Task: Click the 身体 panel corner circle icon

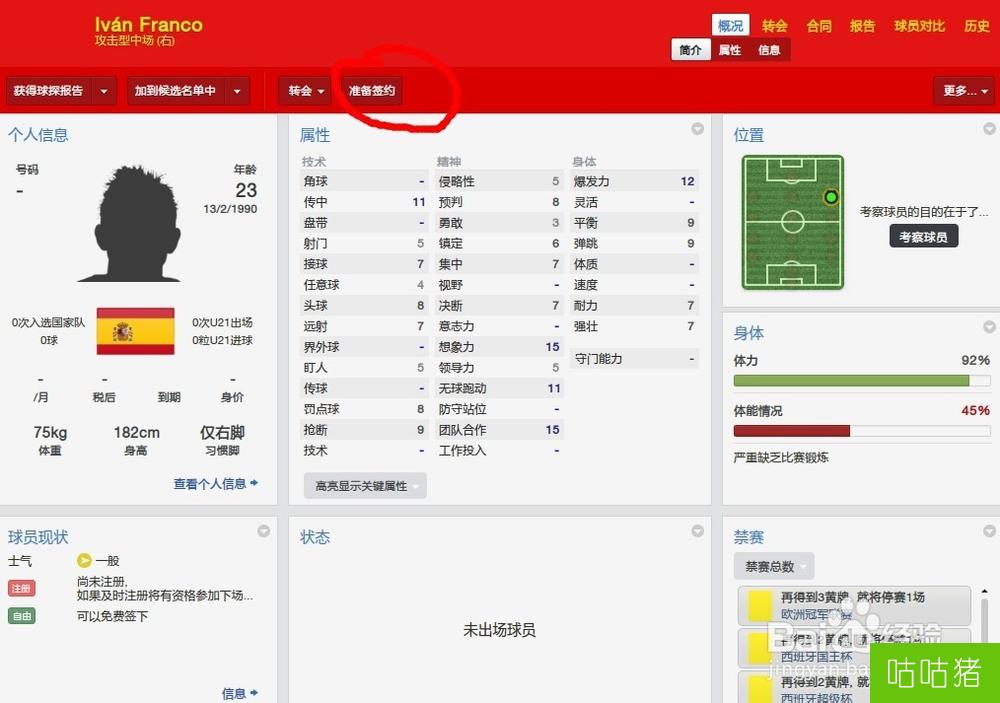Action: [x=989, y=327]
